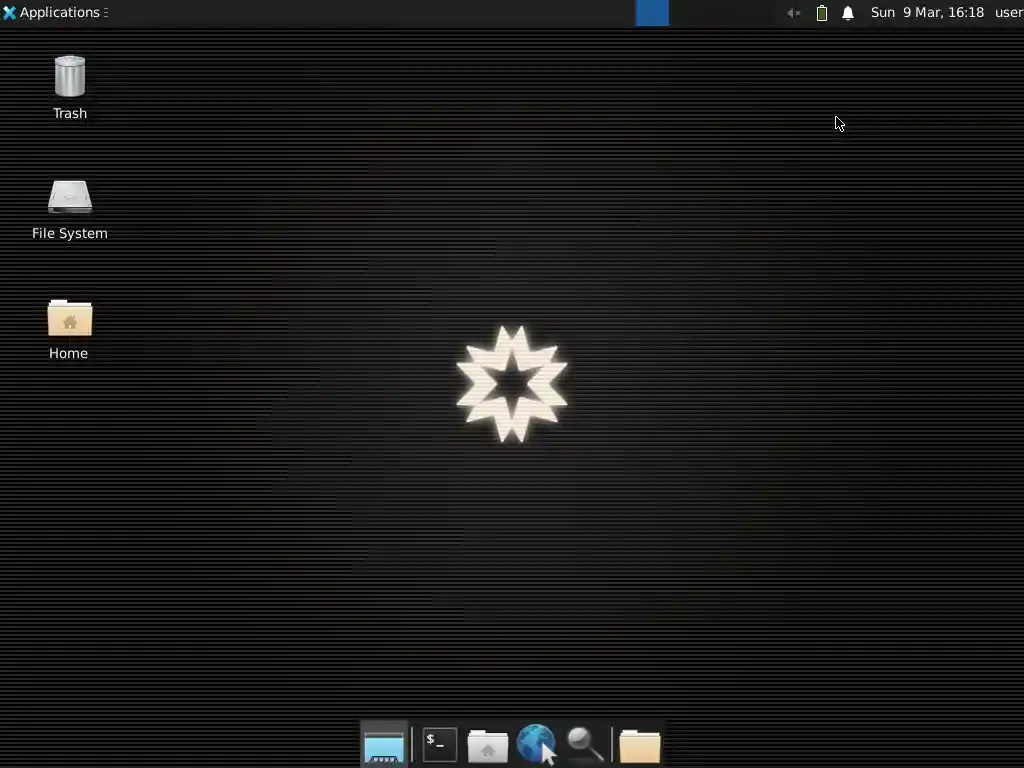This screenshot has height=768, width=1024.
Task: Open the terminal emulator from the dock
Action: point(437,744)
